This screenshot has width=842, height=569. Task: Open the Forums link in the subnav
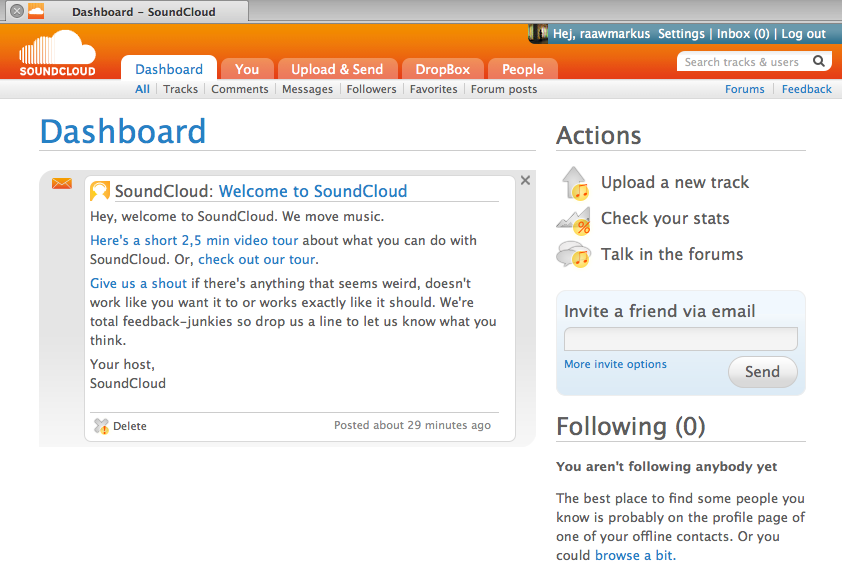pos(744,89)
